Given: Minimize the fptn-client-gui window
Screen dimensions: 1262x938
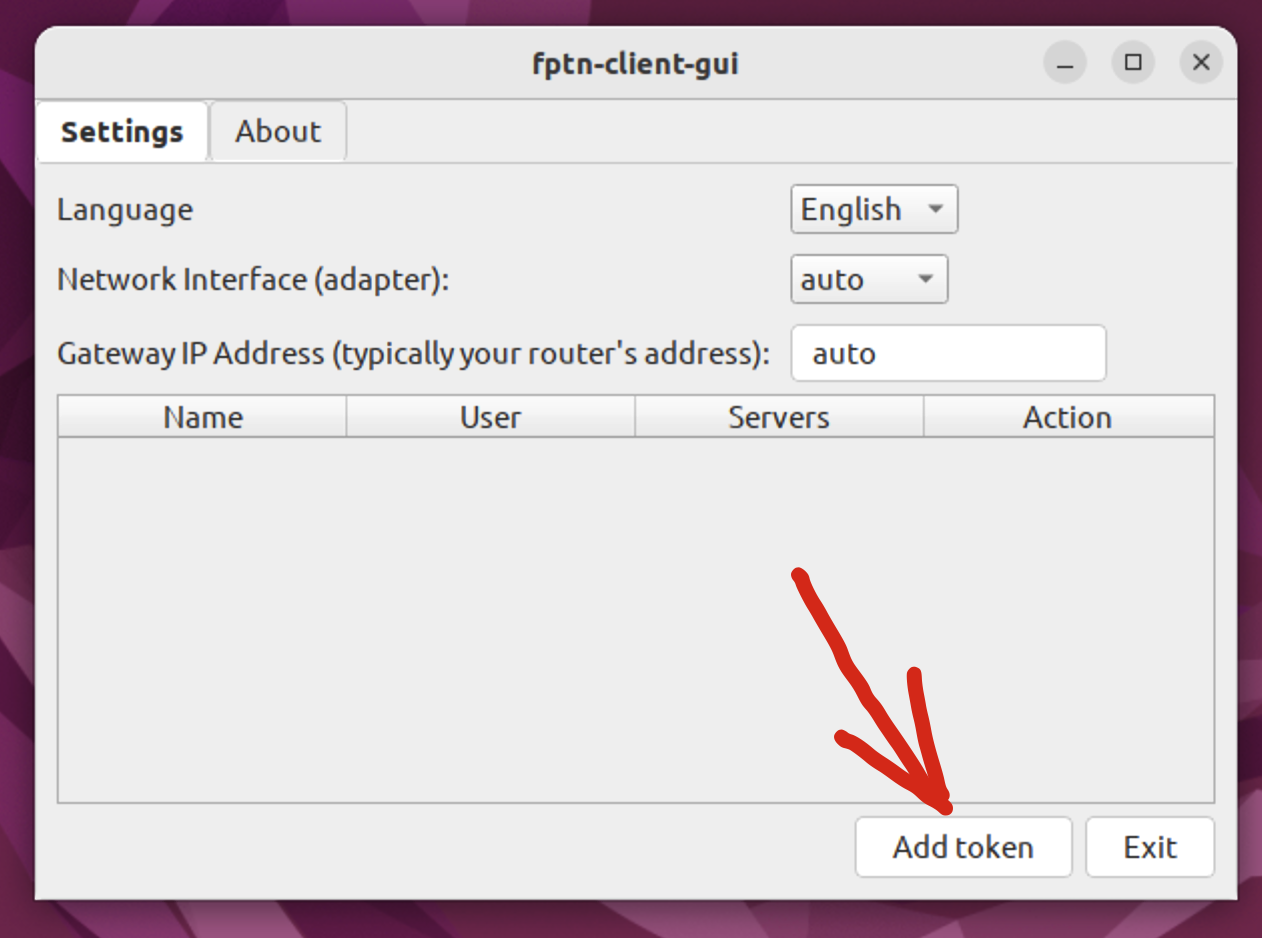Looking at the screenshot, I should pyautogui.click(x=1065, y=62).
